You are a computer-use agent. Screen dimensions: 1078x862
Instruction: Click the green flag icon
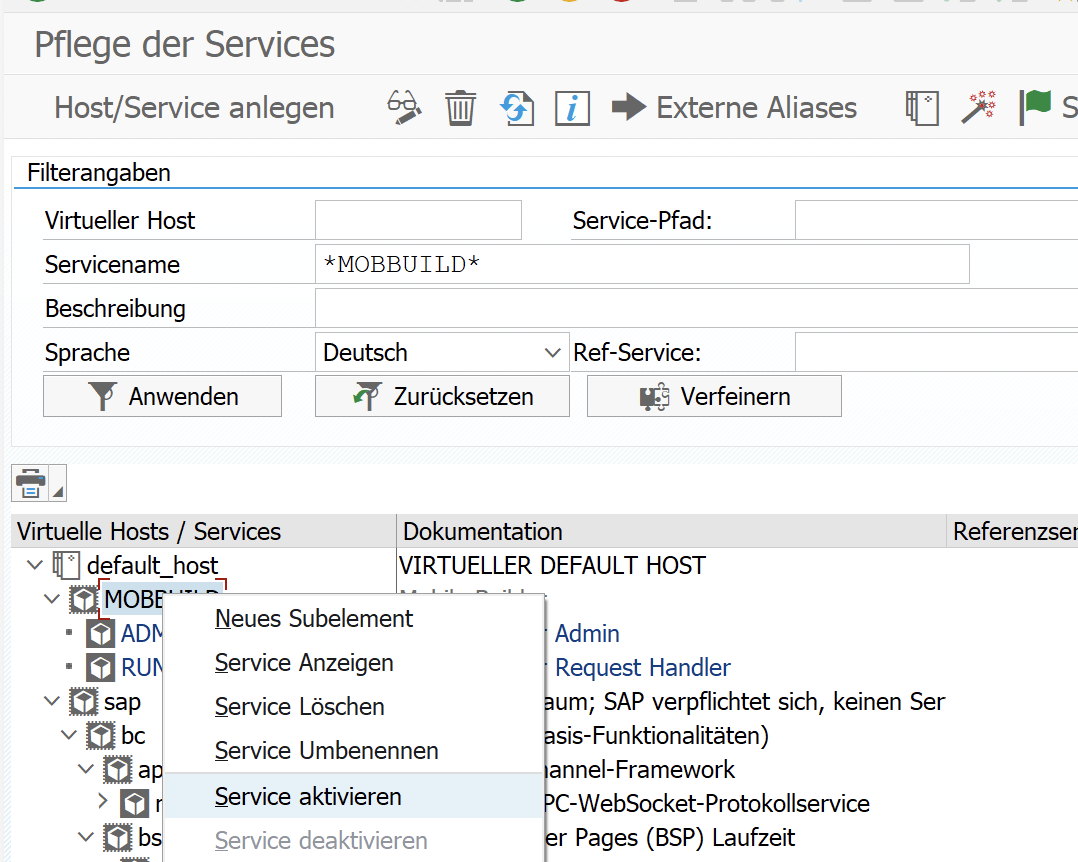(1035, 108)
